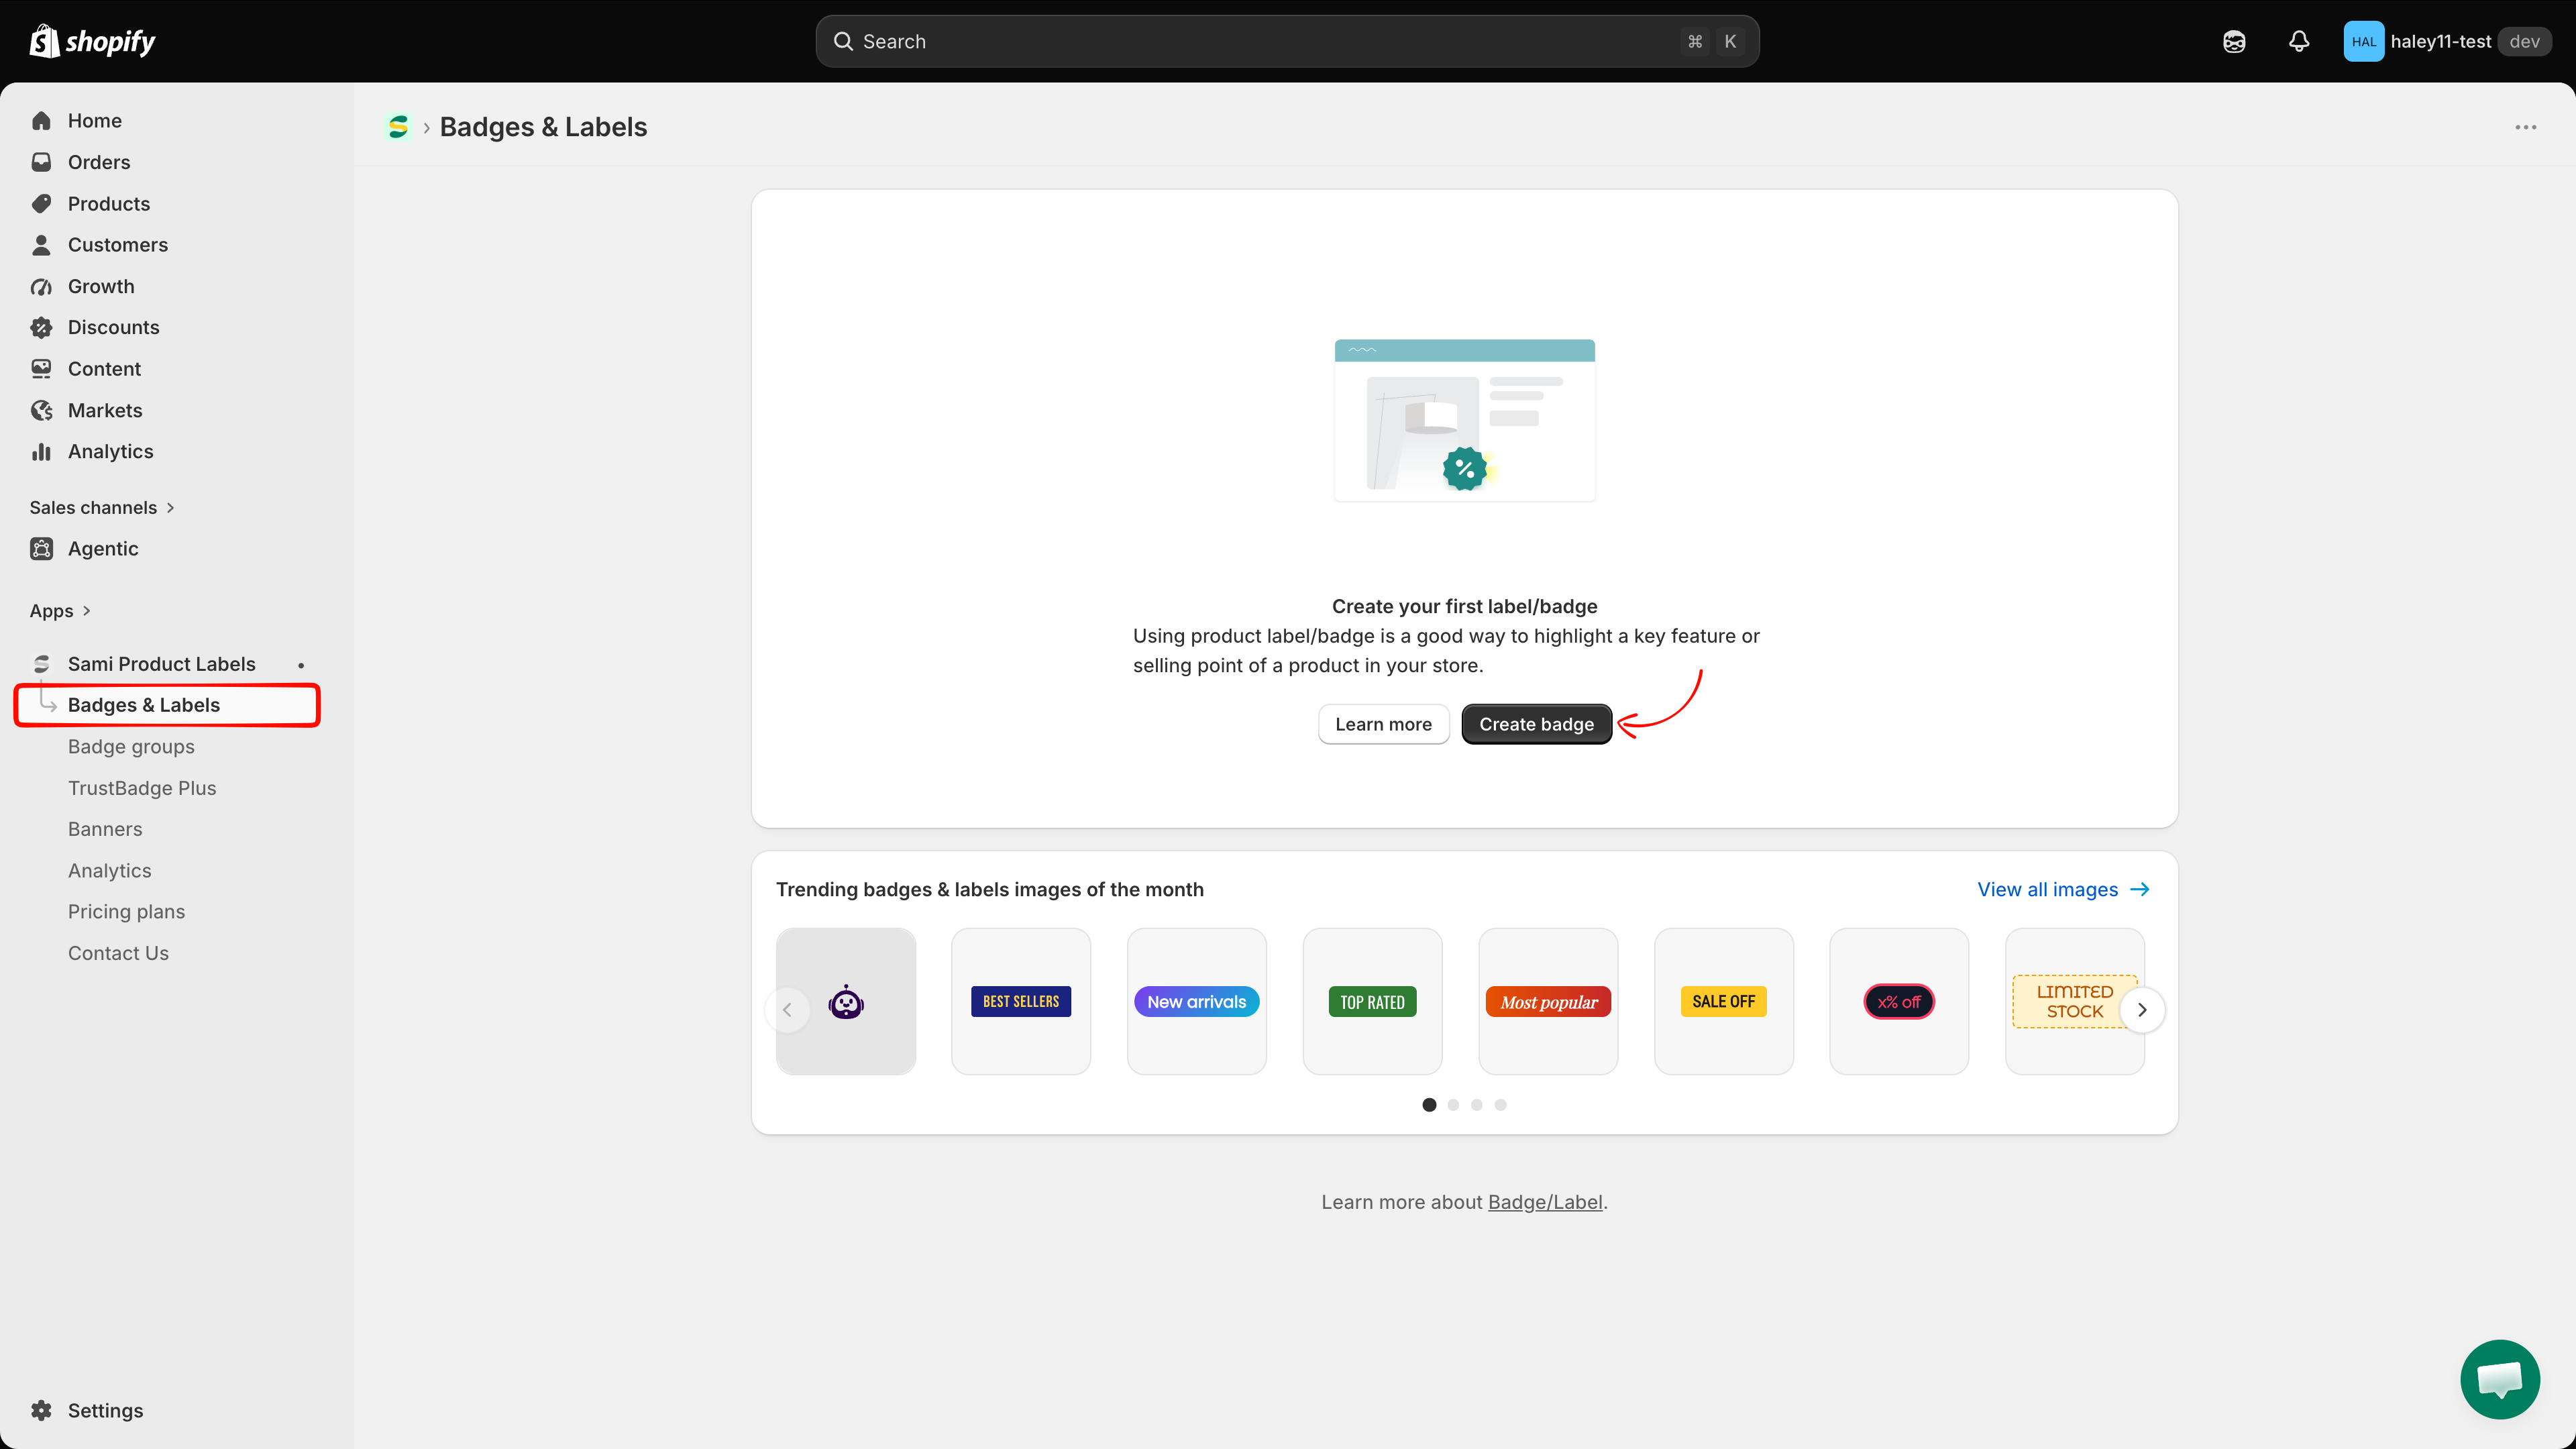Click the Products tag icon

click(41, 204)
